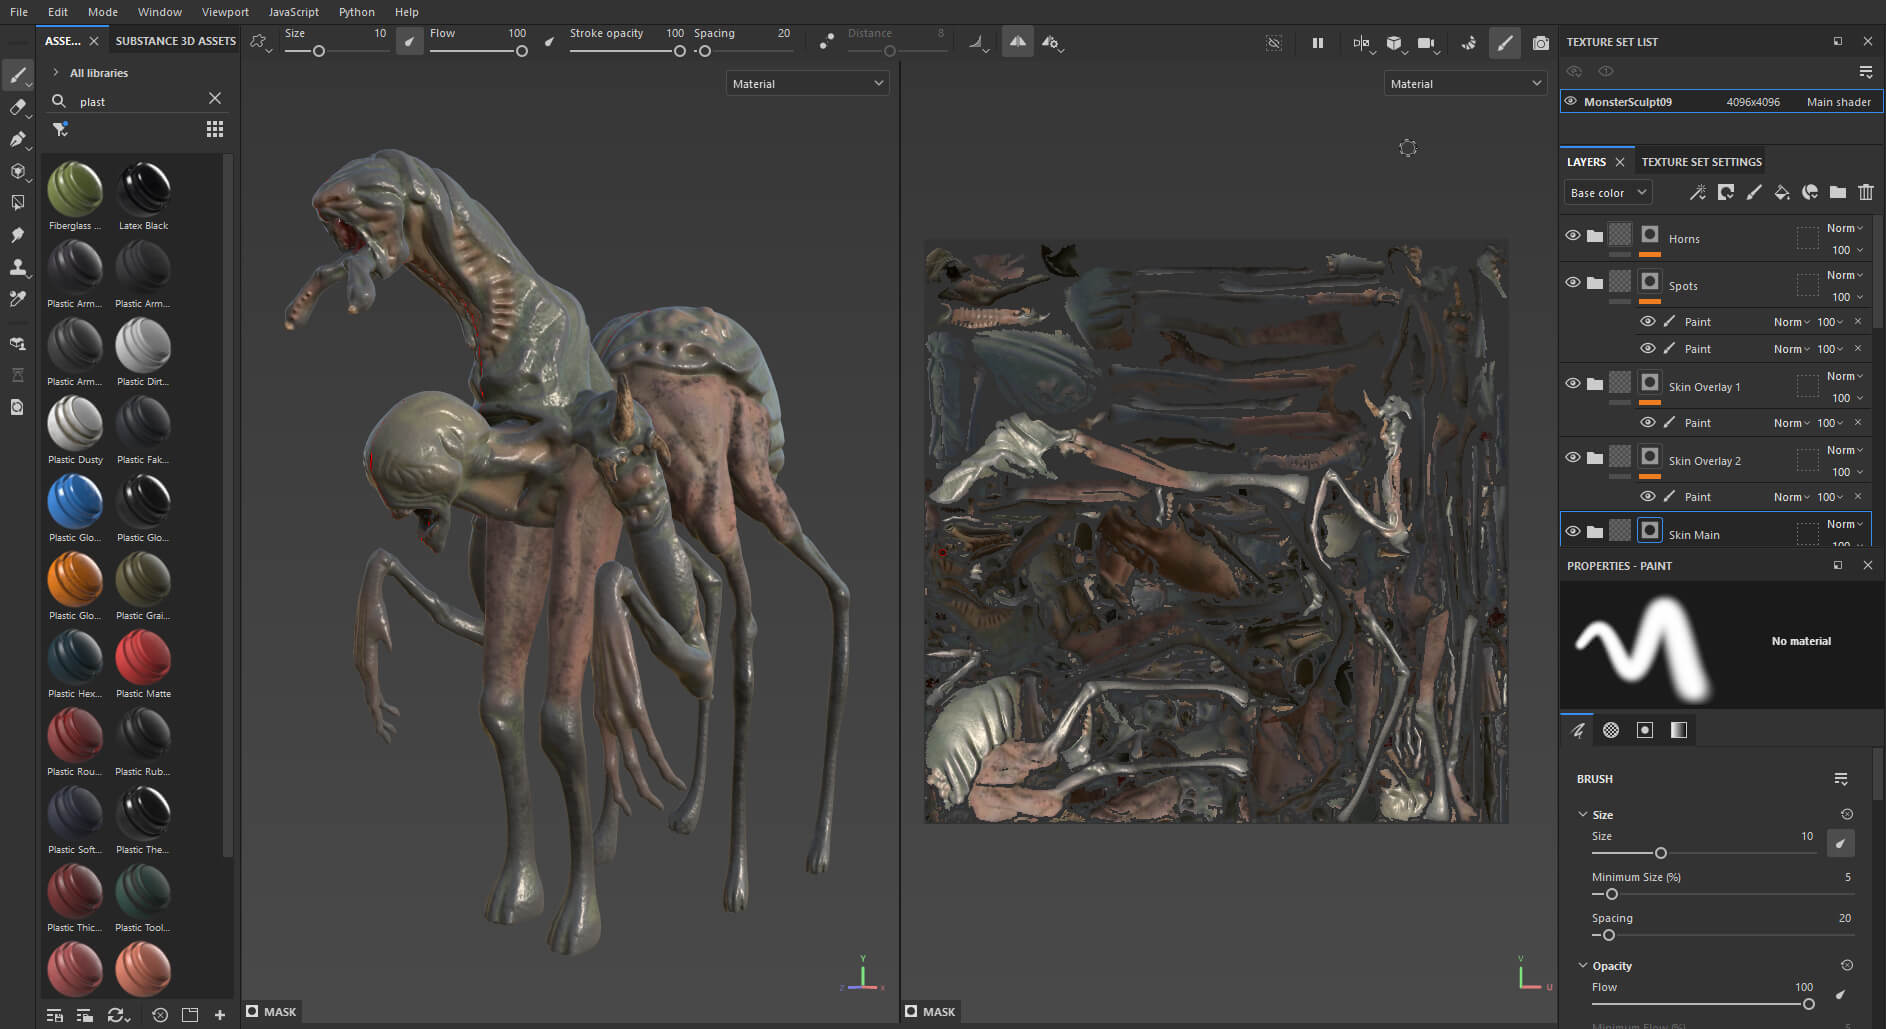The height and width of the screenshot is (1029, 1886).
Task: Open the Viewport menu
Action: click(x=225, y=12)
